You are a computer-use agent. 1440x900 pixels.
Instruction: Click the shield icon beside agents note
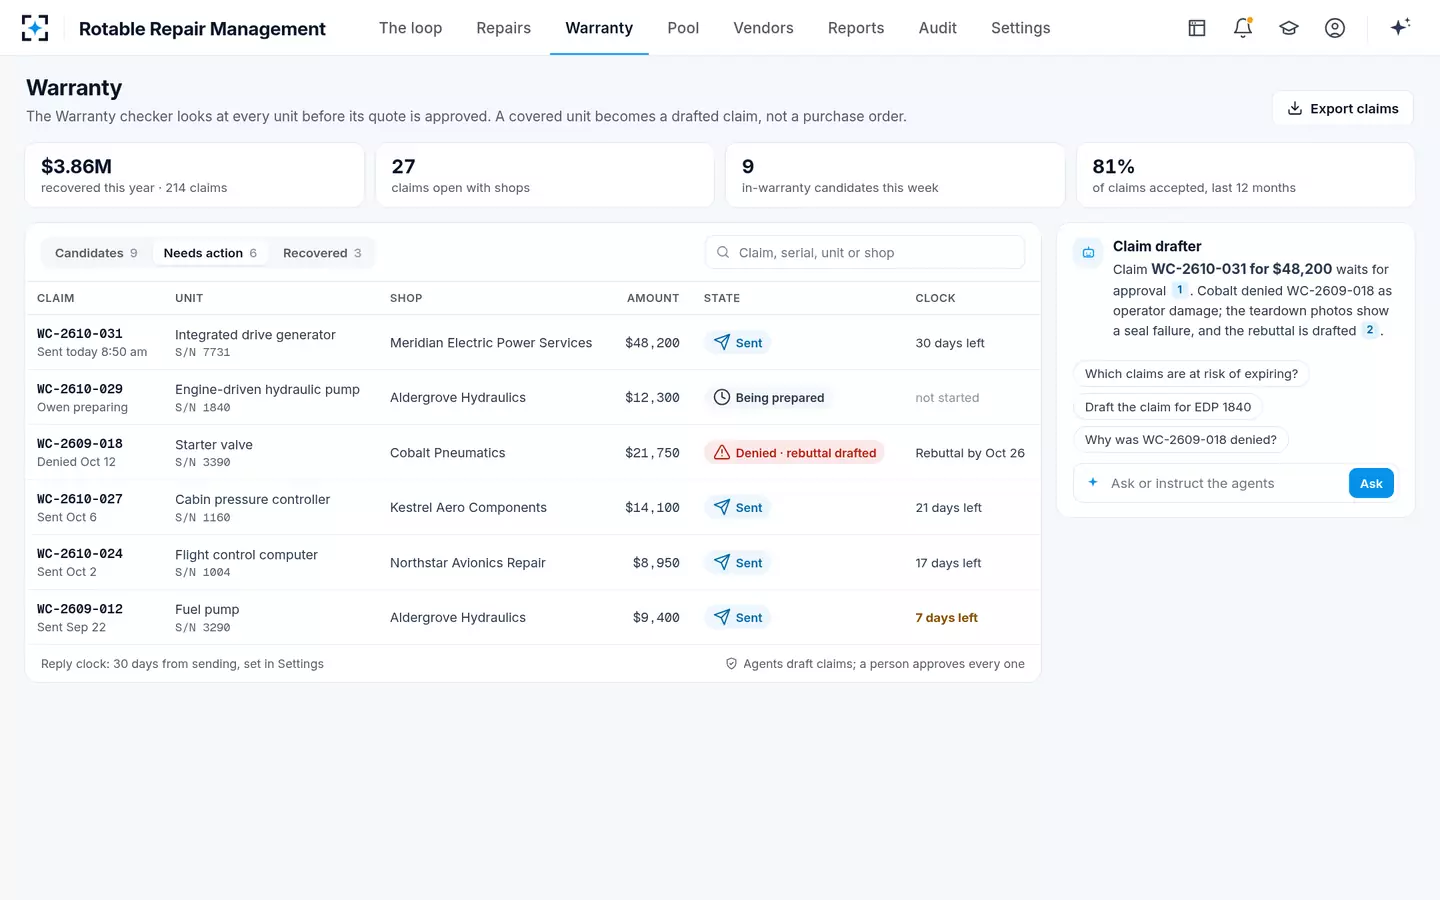click(x=731, y=664)
